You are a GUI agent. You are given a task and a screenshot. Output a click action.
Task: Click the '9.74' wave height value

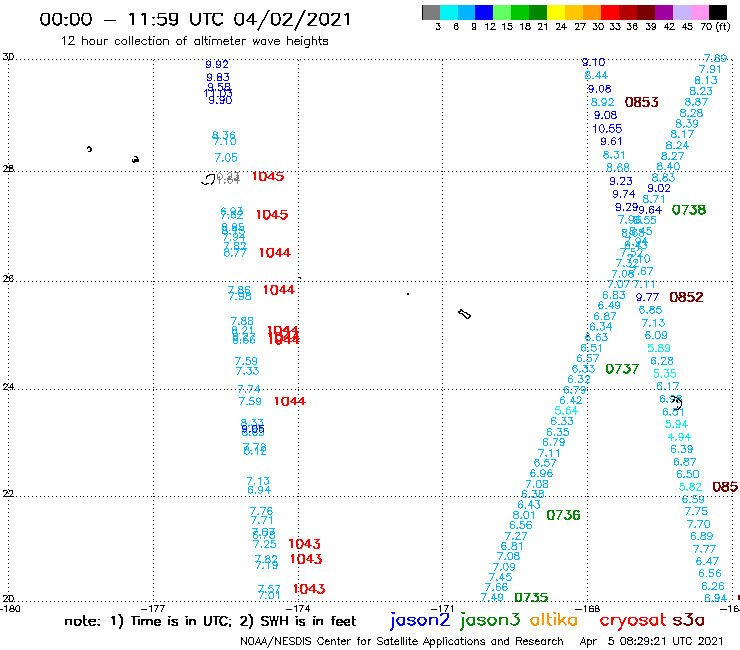623,194
